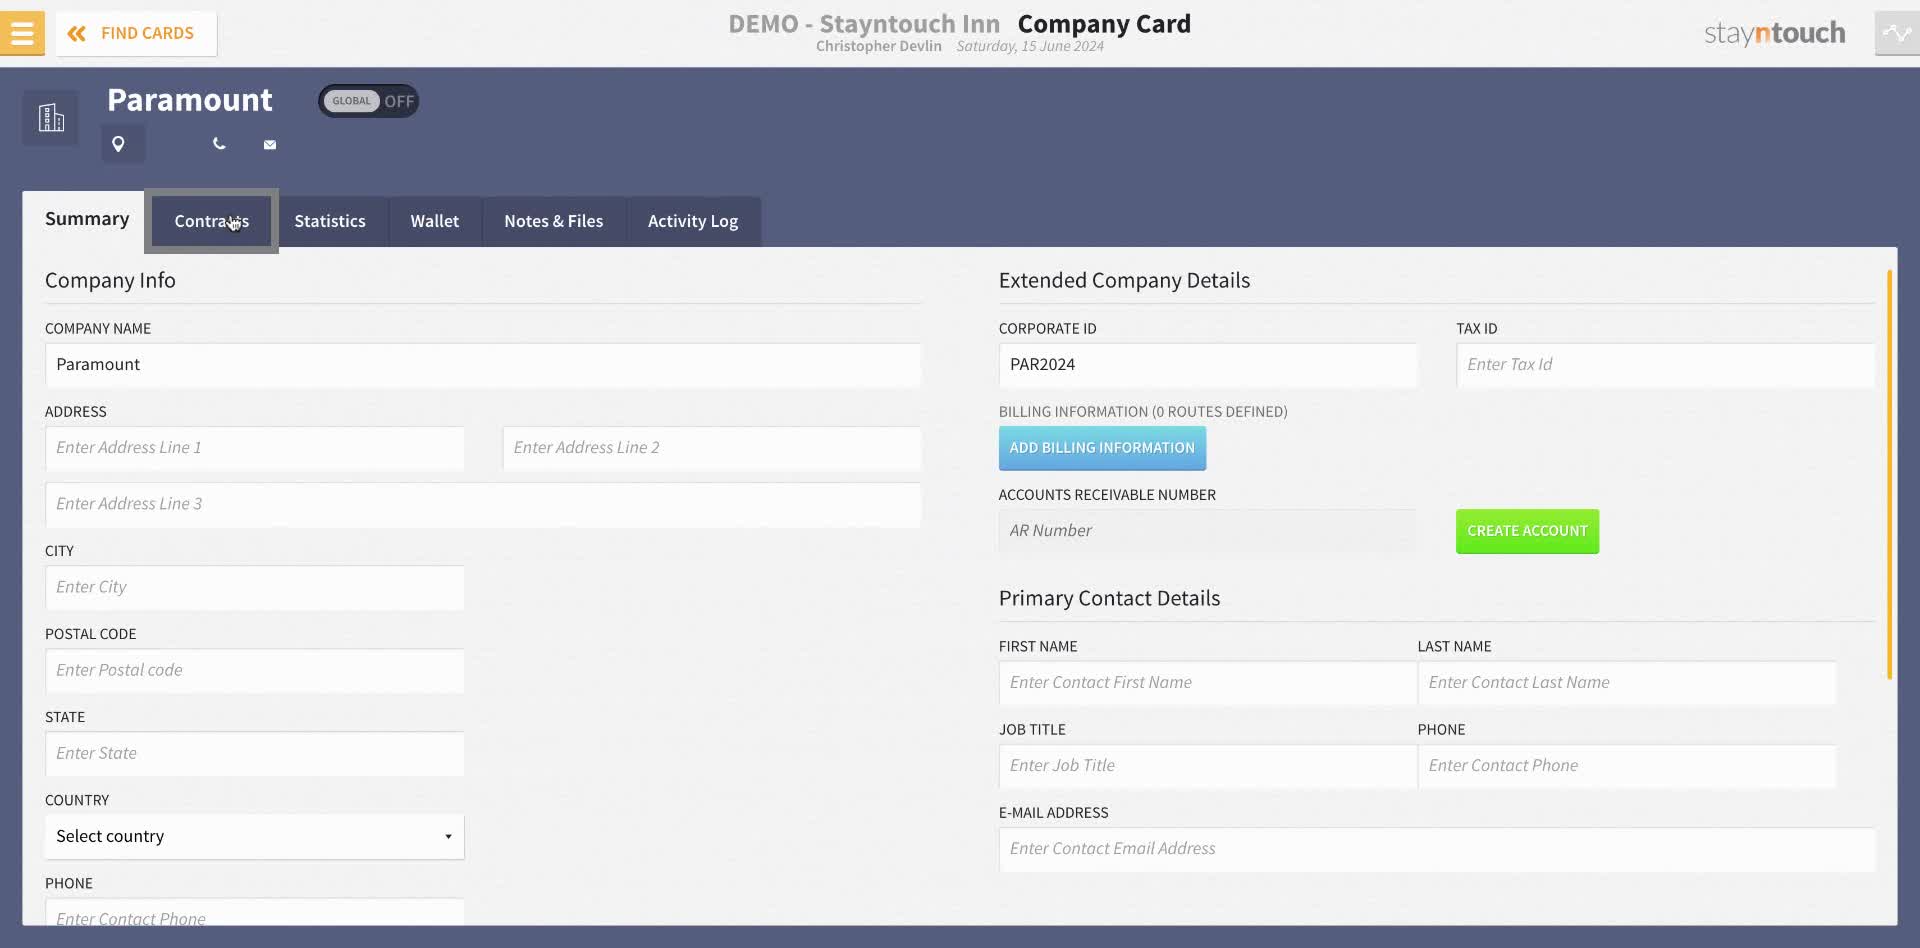The image size is (1920, 948).
Task: Click the phone icon under Paramount
Action: coord(219,144)
